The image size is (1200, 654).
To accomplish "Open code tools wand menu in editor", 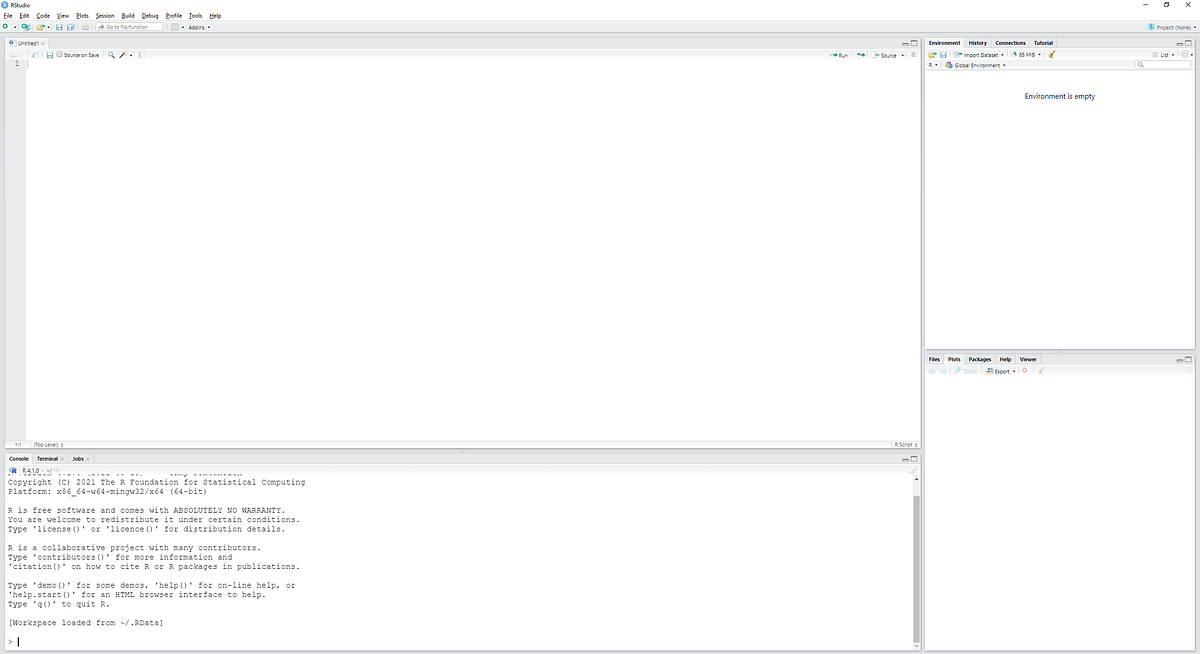I will point(122,55).
